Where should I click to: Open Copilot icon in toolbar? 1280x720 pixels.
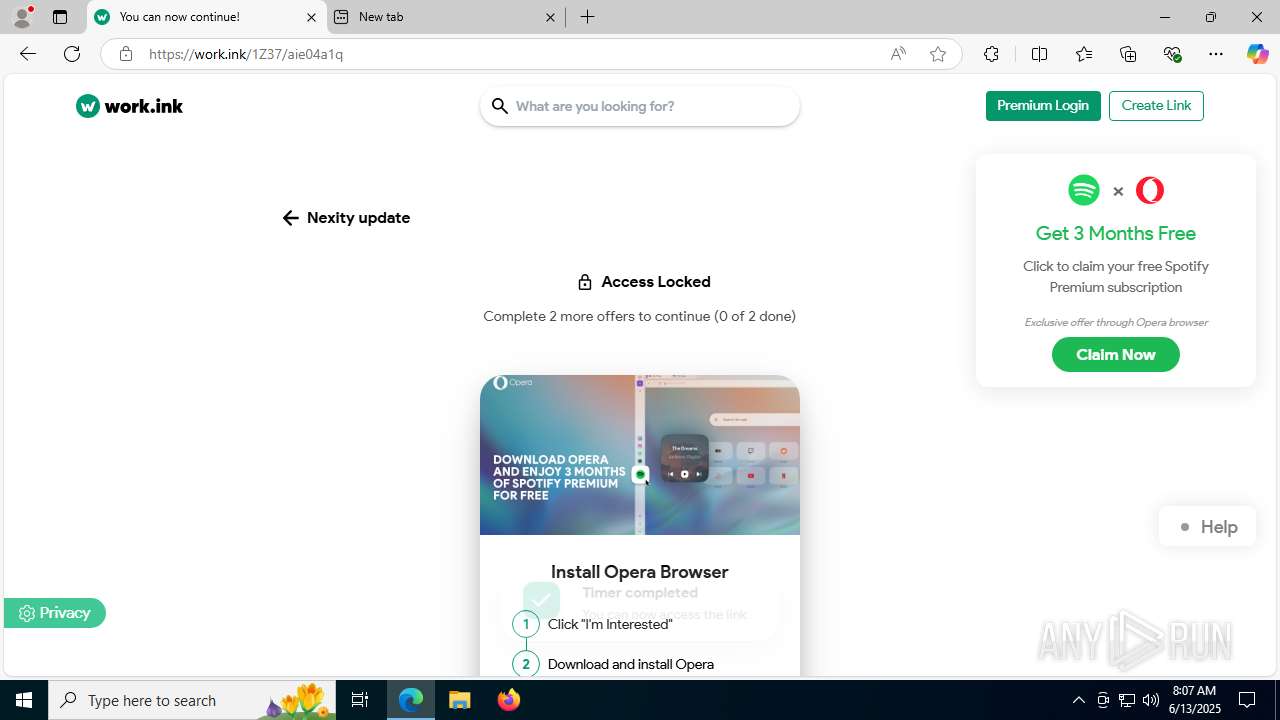1257,54
